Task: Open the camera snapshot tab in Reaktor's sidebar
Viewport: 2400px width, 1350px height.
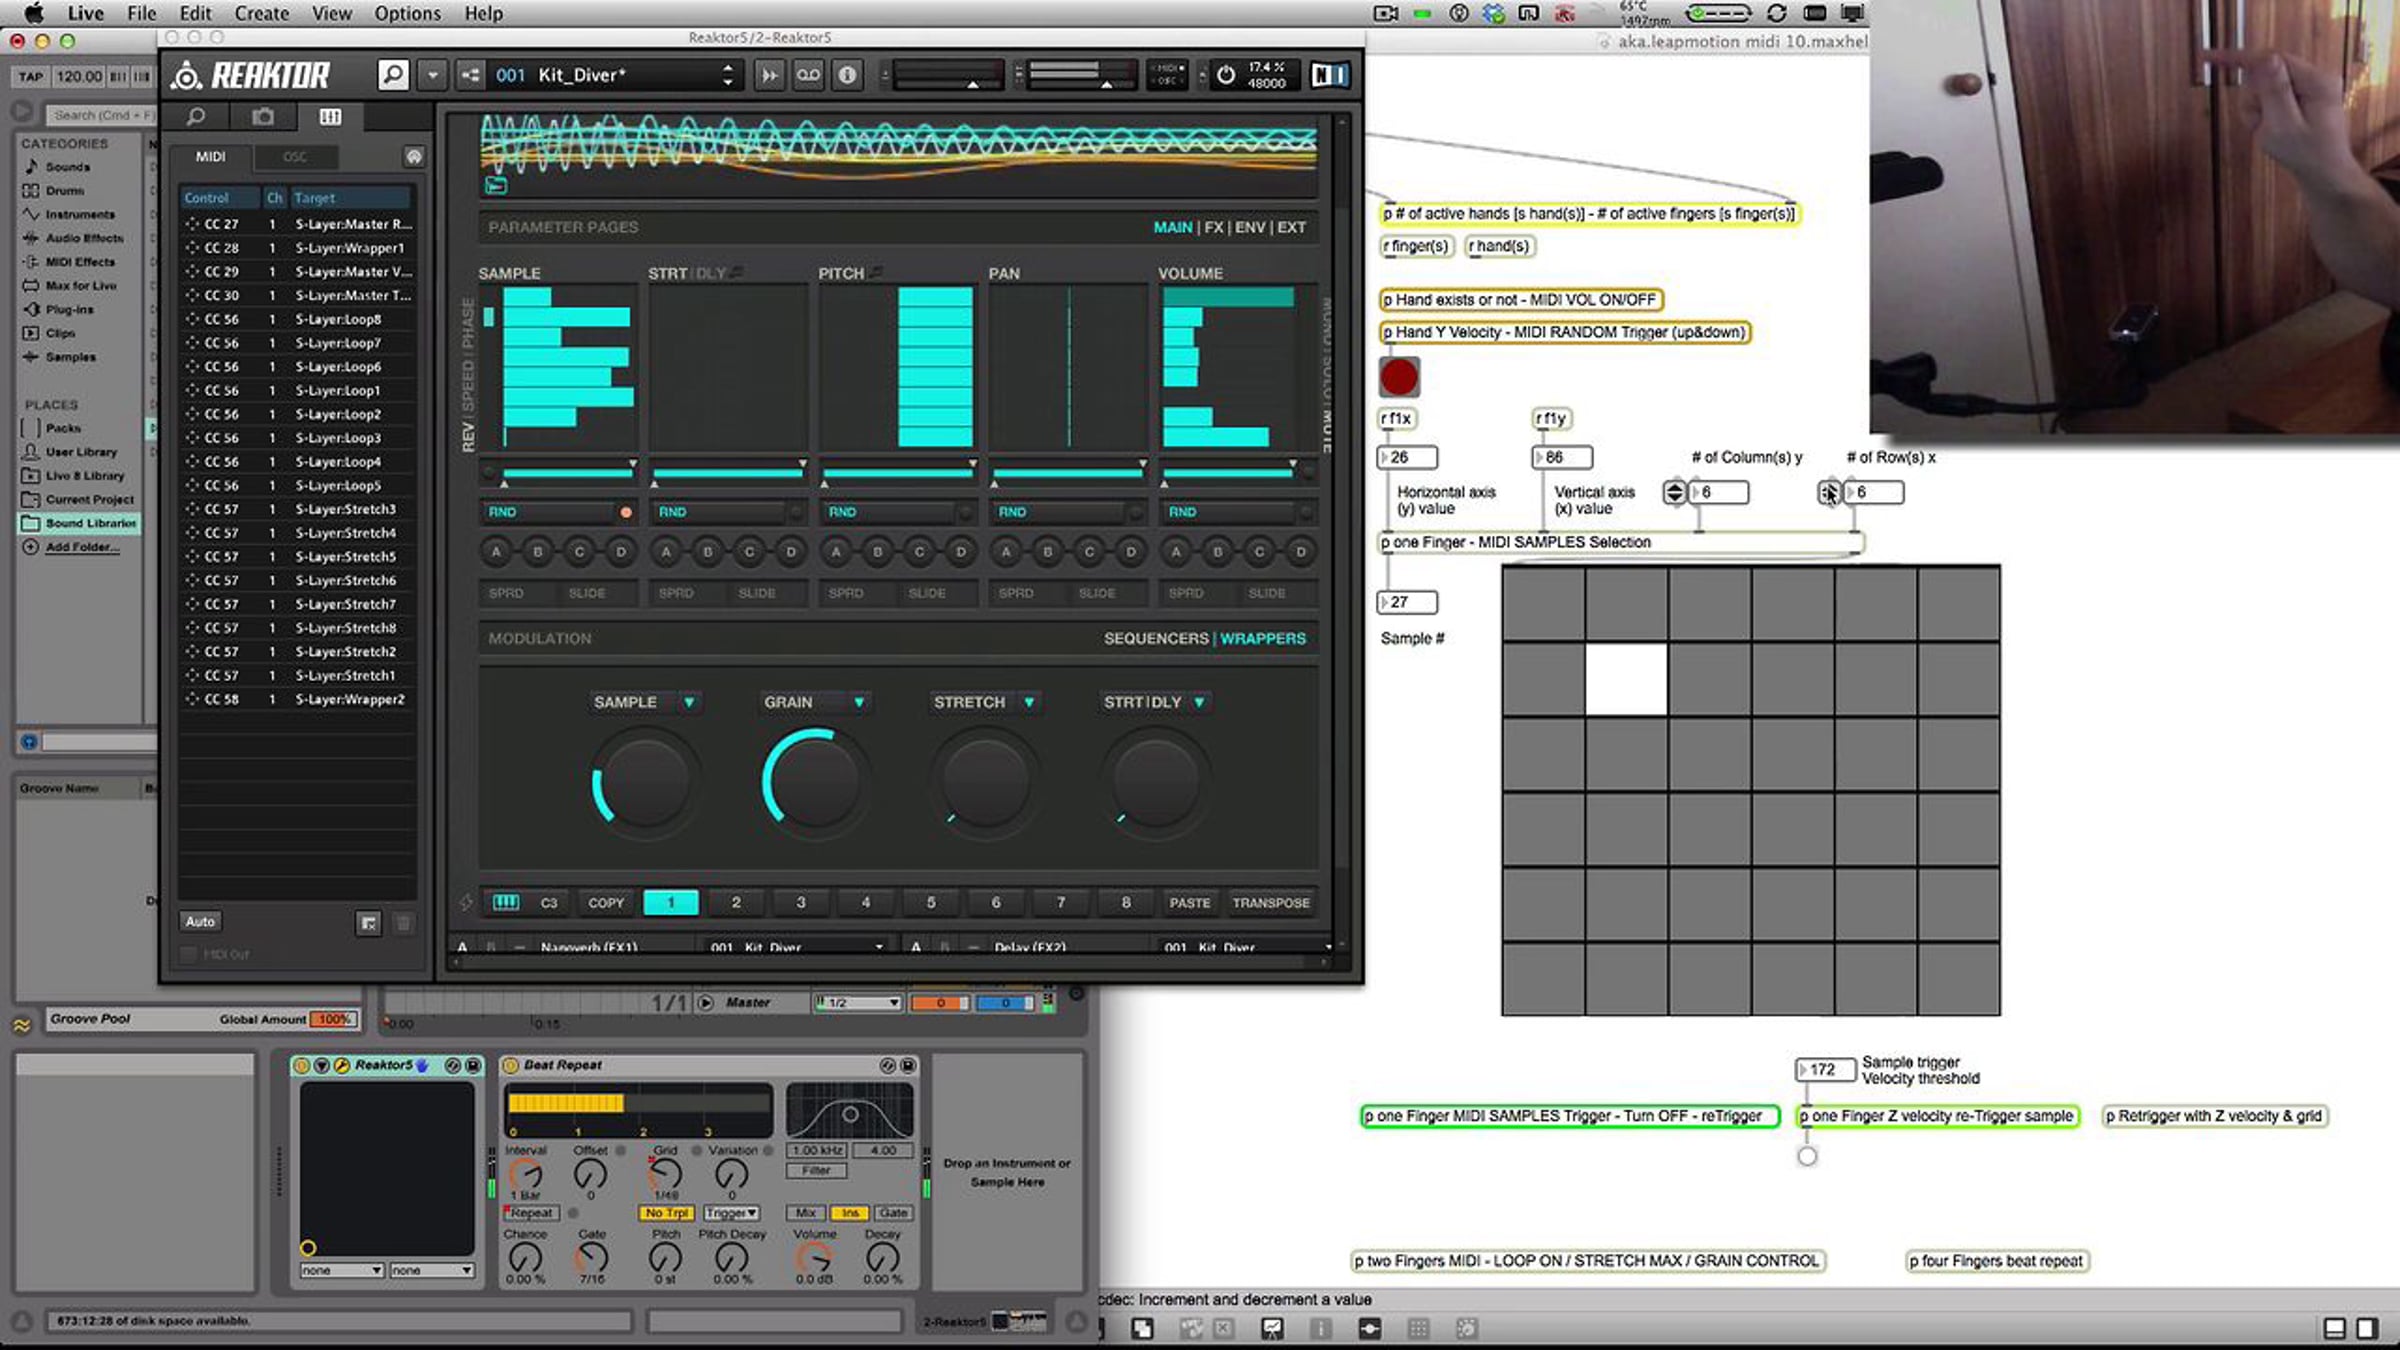Action: 263,117
